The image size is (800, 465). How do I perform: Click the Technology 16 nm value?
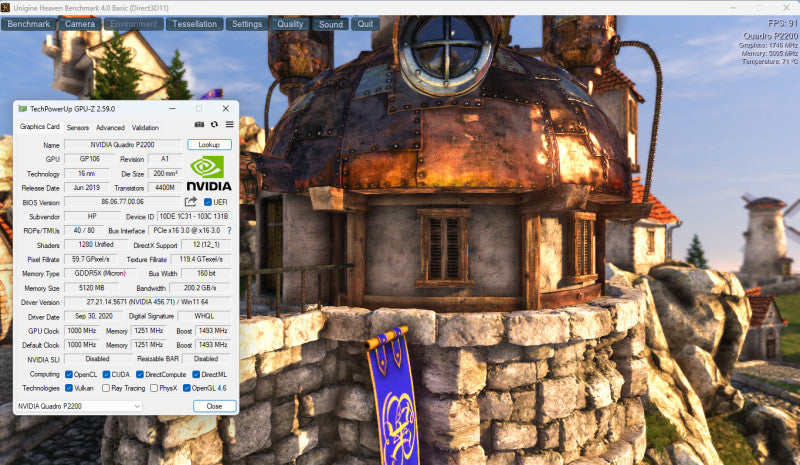coord(87,174)
